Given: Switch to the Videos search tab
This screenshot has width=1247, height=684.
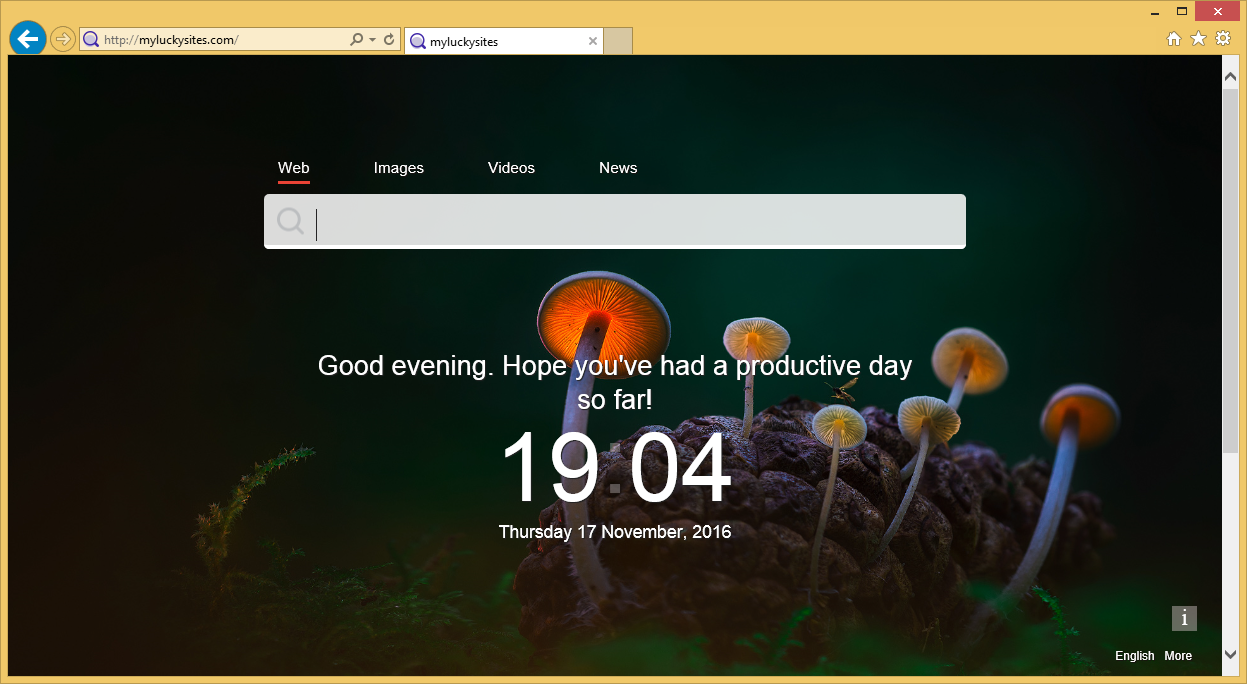Looking at the screenshot, I should tap(511, 168).
